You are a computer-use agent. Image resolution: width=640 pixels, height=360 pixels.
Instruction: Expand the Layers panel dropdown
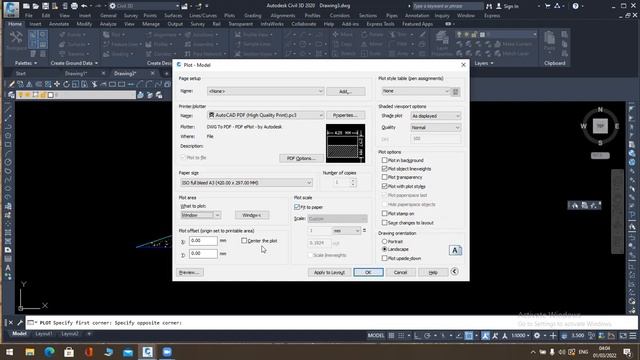coord(484,63)
